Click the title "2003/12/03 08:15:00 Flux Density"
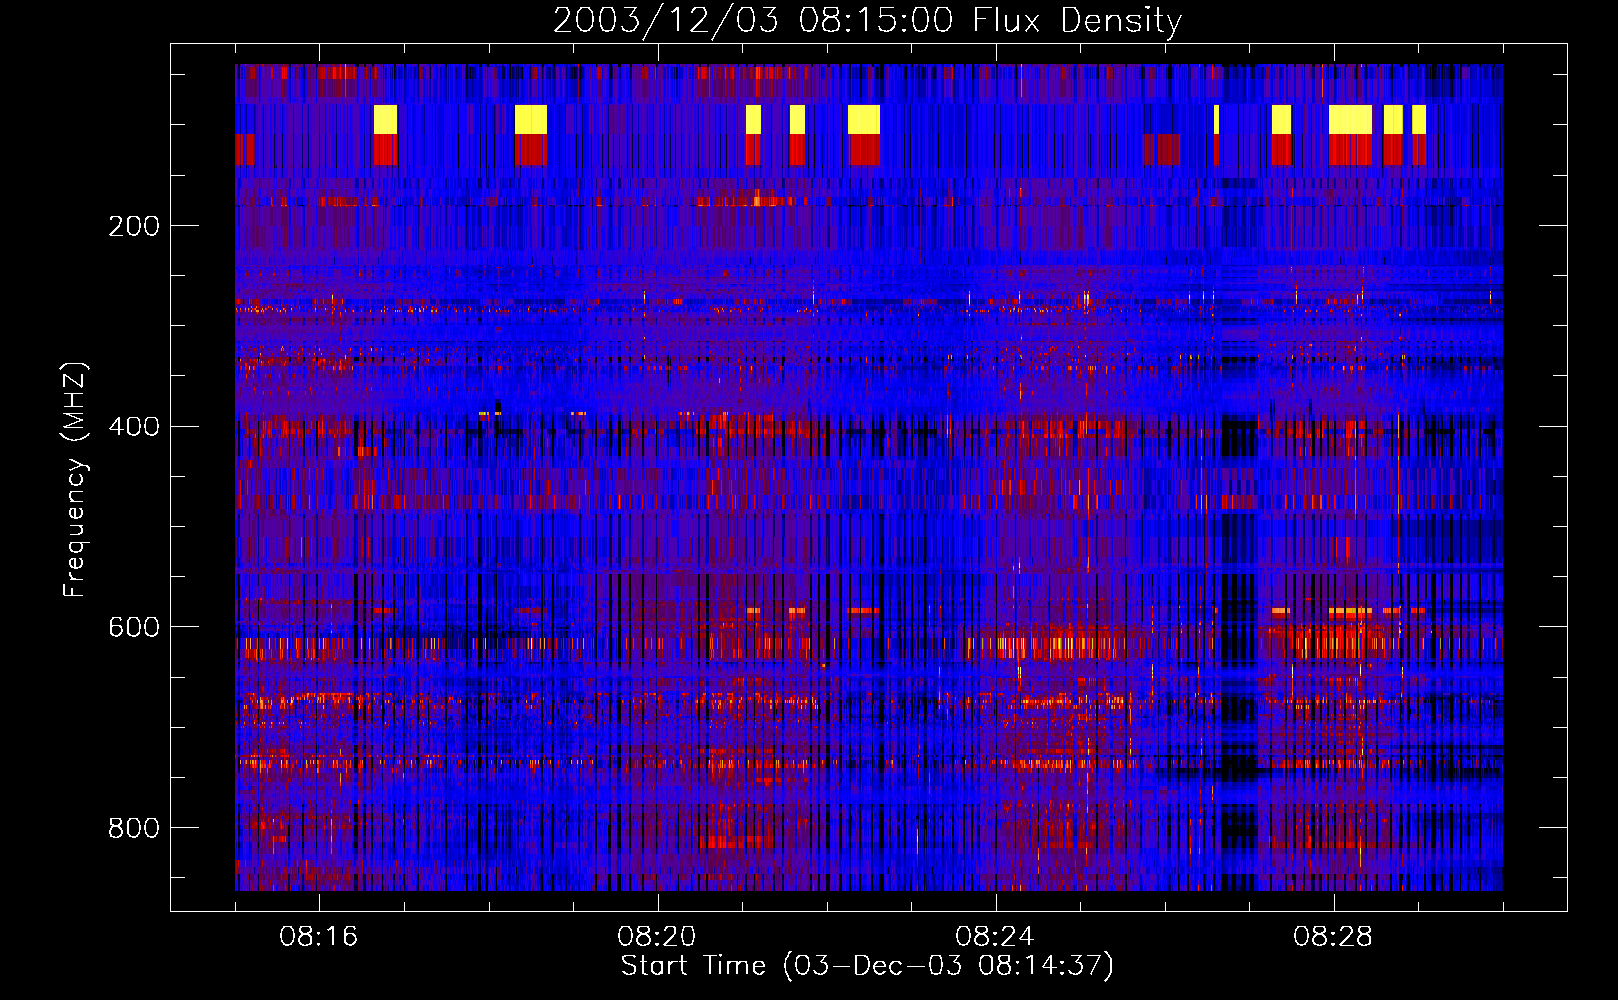This screenshot has height=1000, width=1618. click(x=868, y=20)
